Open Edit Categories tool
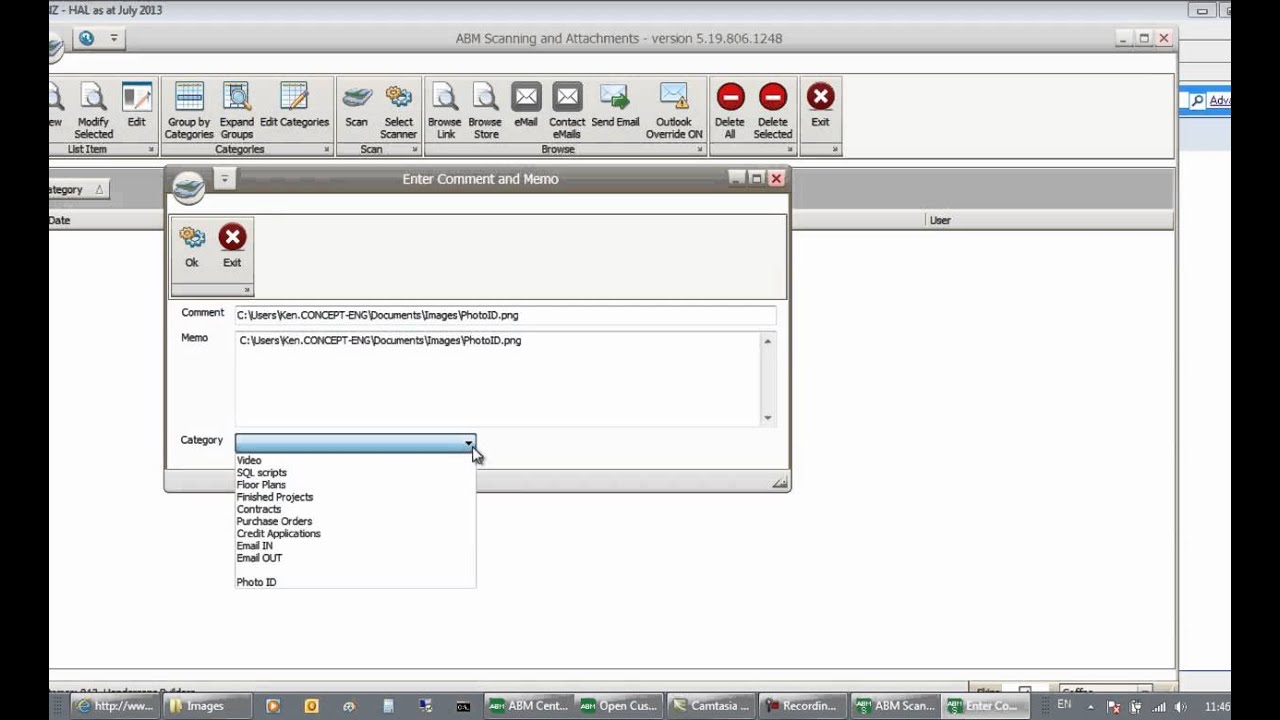This screenshot has width=1280, height=720. [x=294, y=105]
